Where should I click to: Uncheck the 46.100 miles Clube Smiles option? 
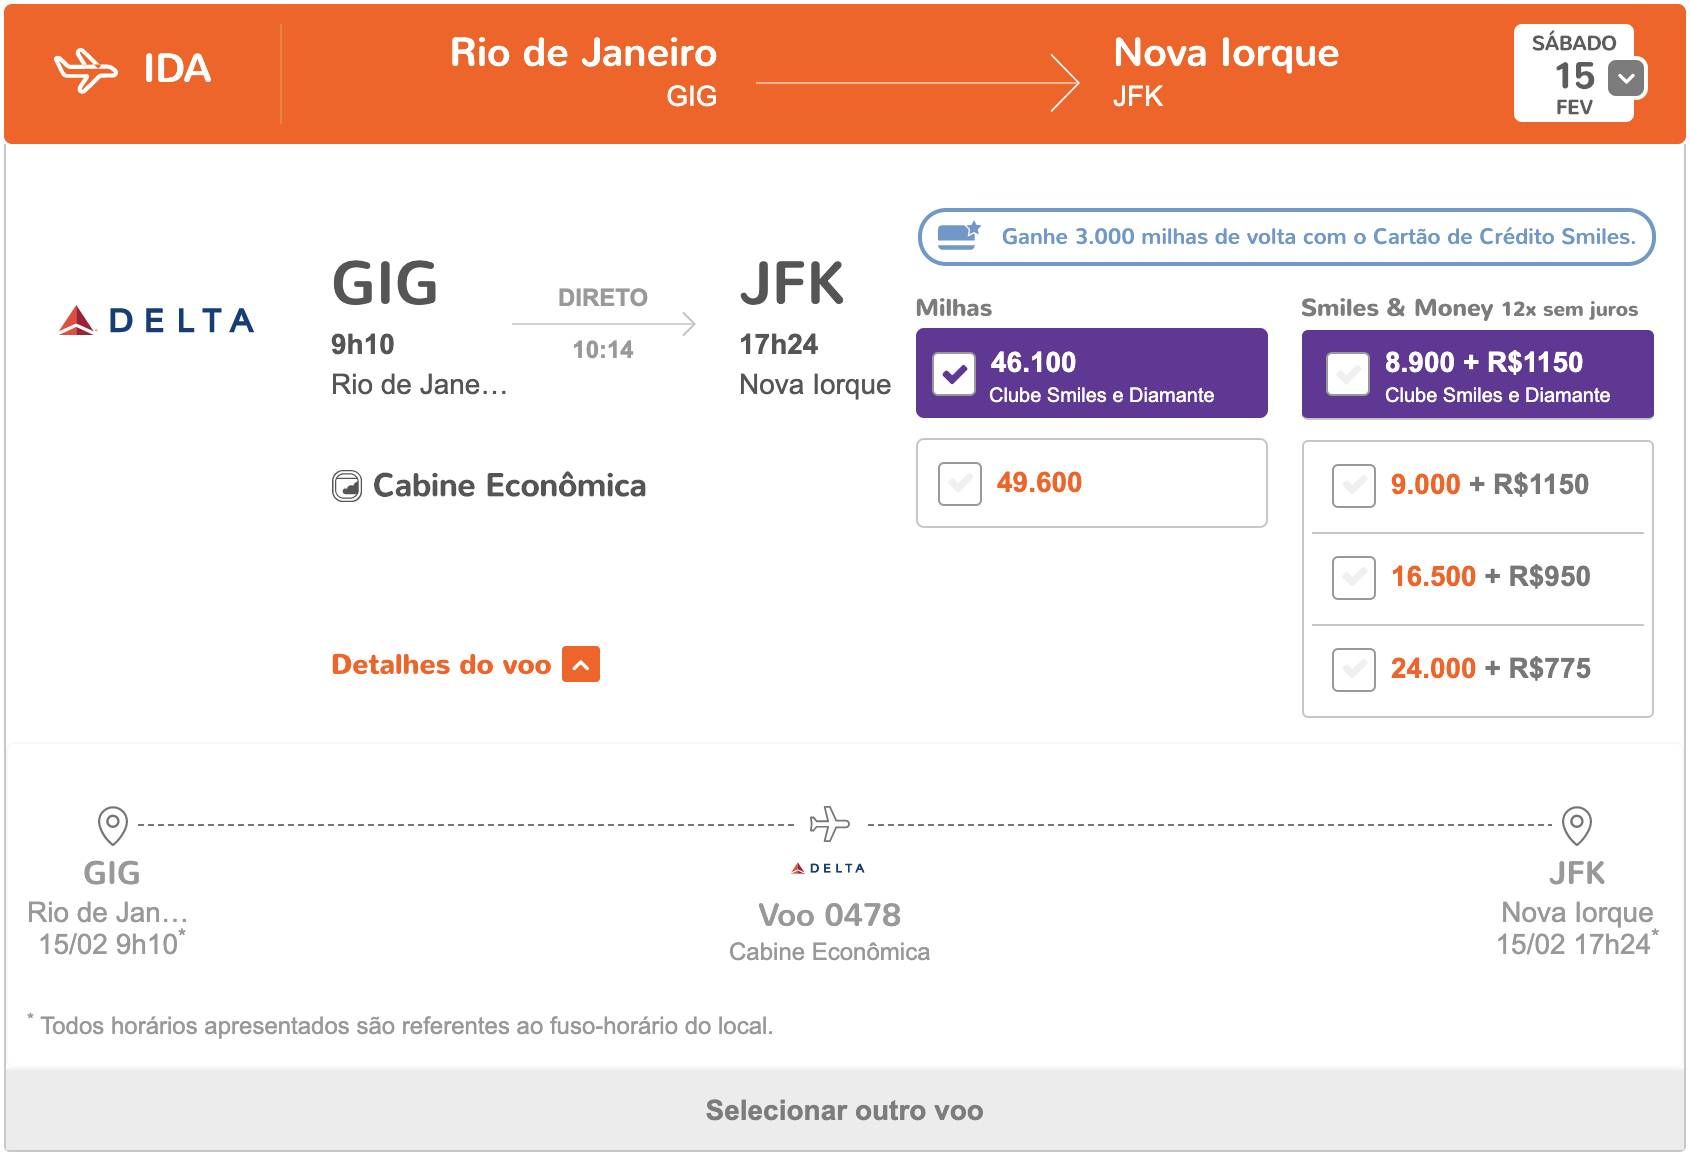tap(954, 374)
